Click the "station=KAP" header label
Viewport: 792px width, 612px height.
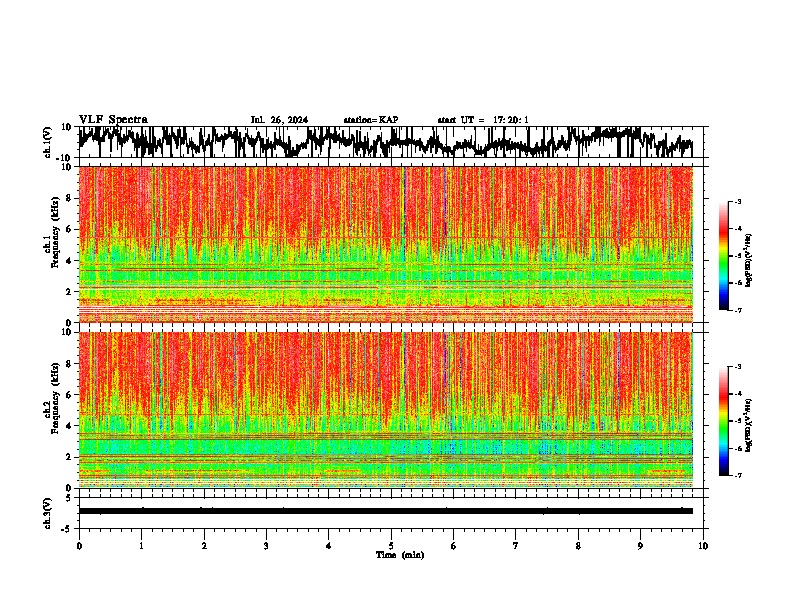coord(371,120)
